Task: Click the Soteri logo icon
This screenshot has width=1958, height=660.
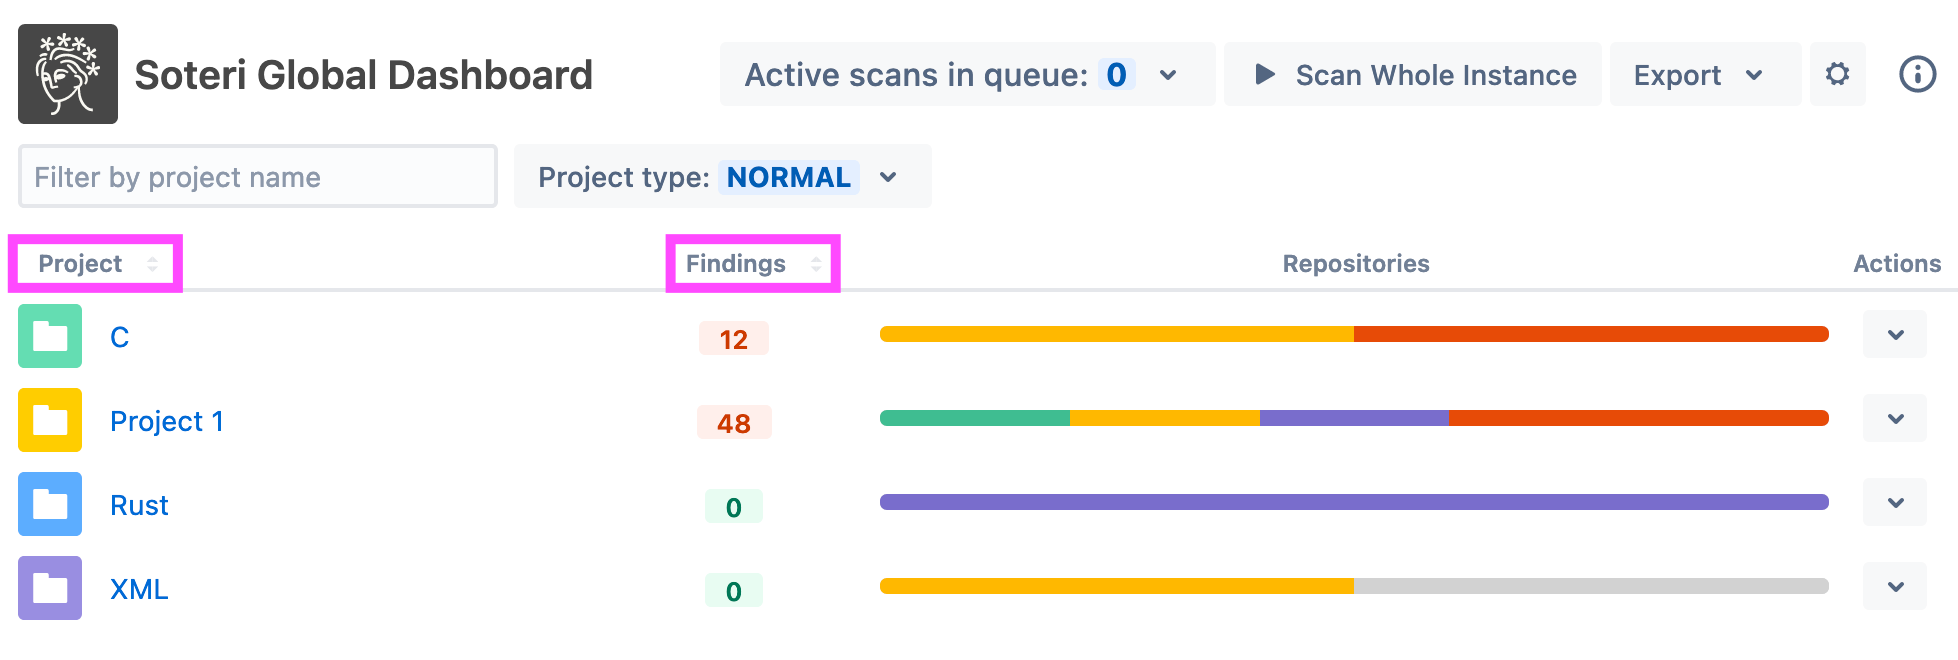Action: 68,74
